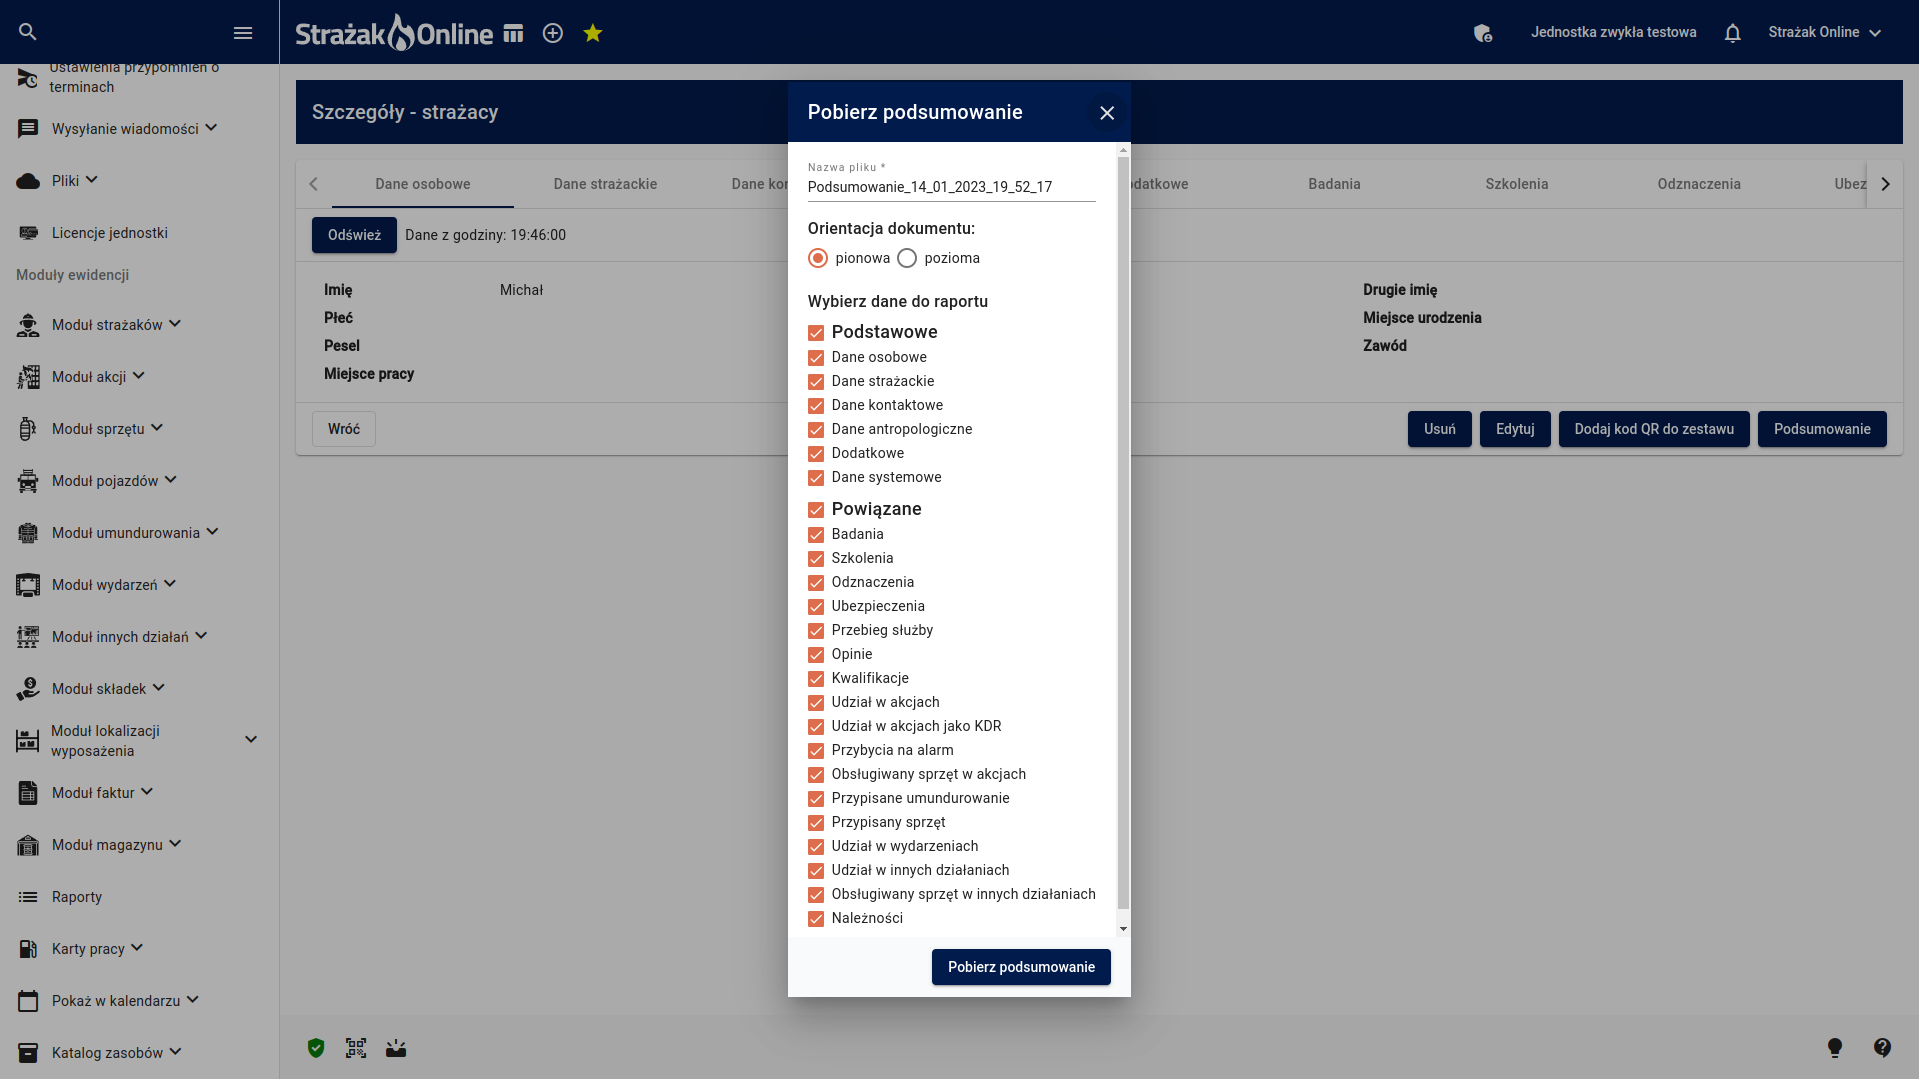This screenshot has width=1920, height=1080.
Task: Click the Edytuj button
Action: coord(1515,429)
